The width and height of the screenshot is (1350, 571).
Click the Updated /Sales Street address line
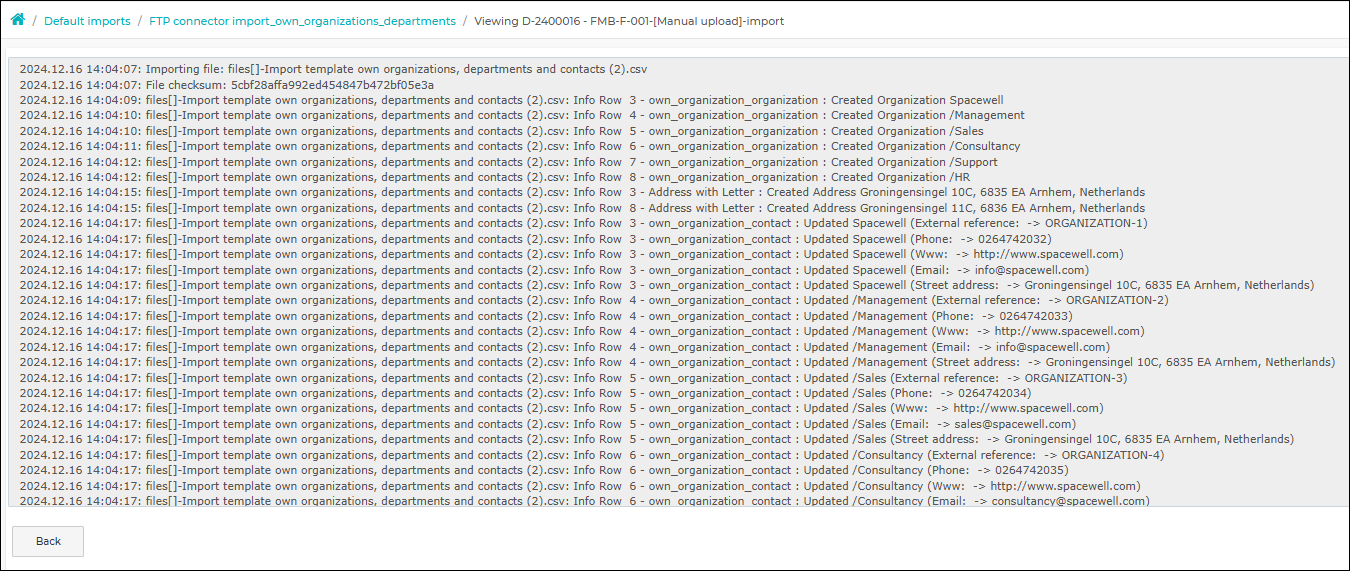657,440
